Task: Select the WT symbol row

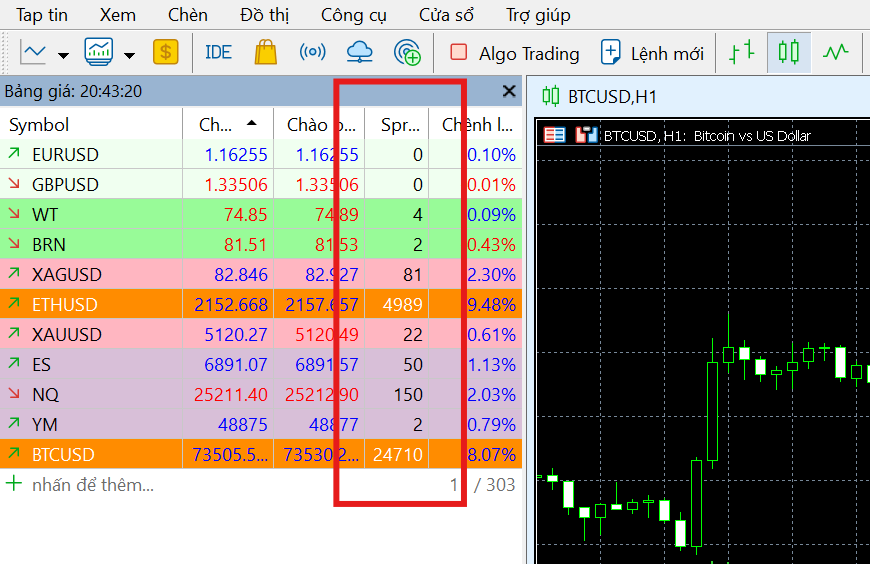Action: [x=261, y=214]
